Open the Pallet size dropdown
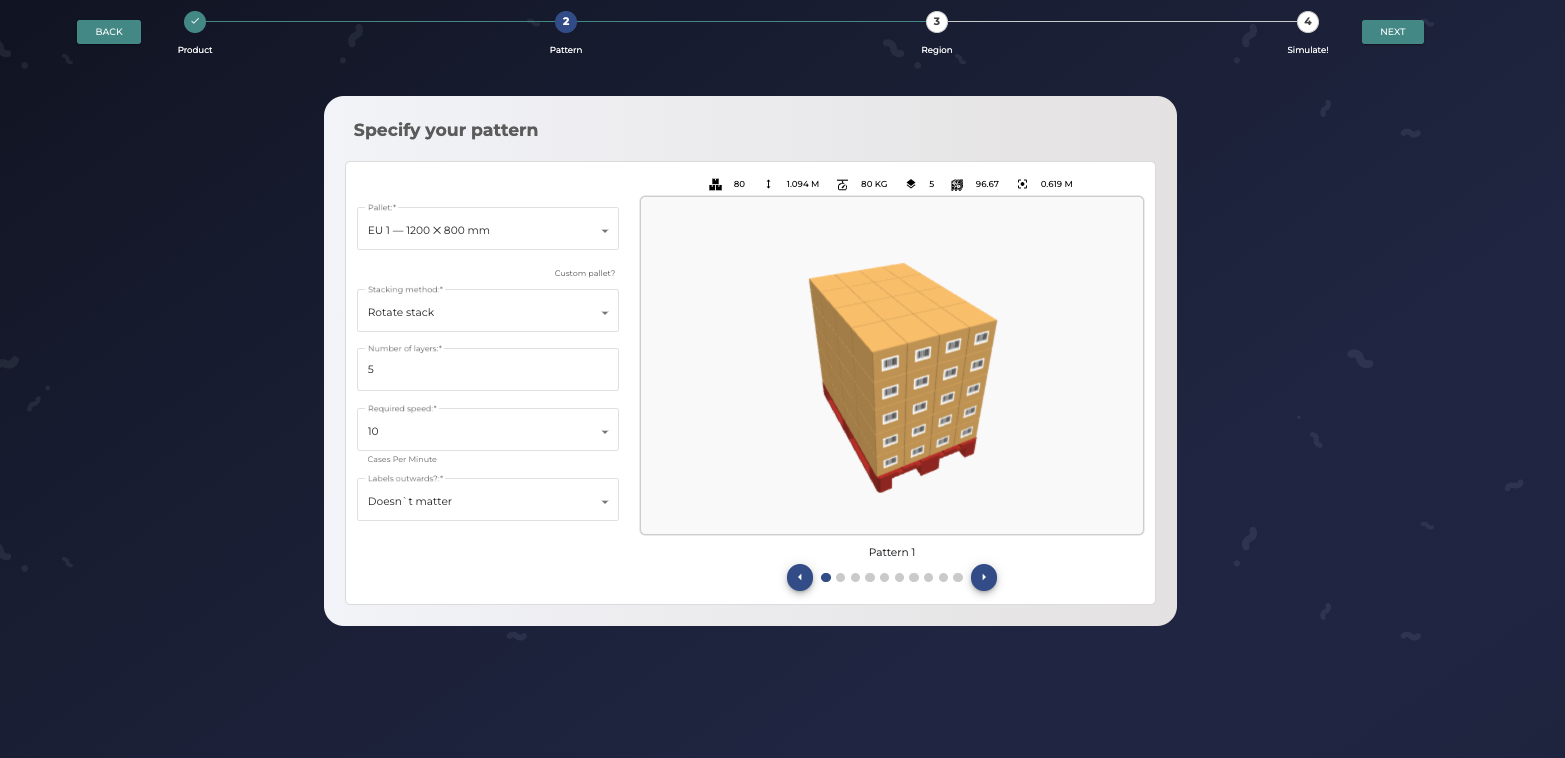Viewport: 1565px width, 758px height. point(487,230)
